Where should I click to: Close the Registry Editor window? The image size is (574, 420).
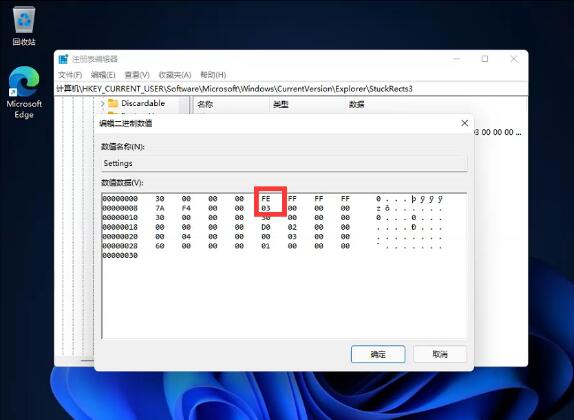tap(514, 59)
